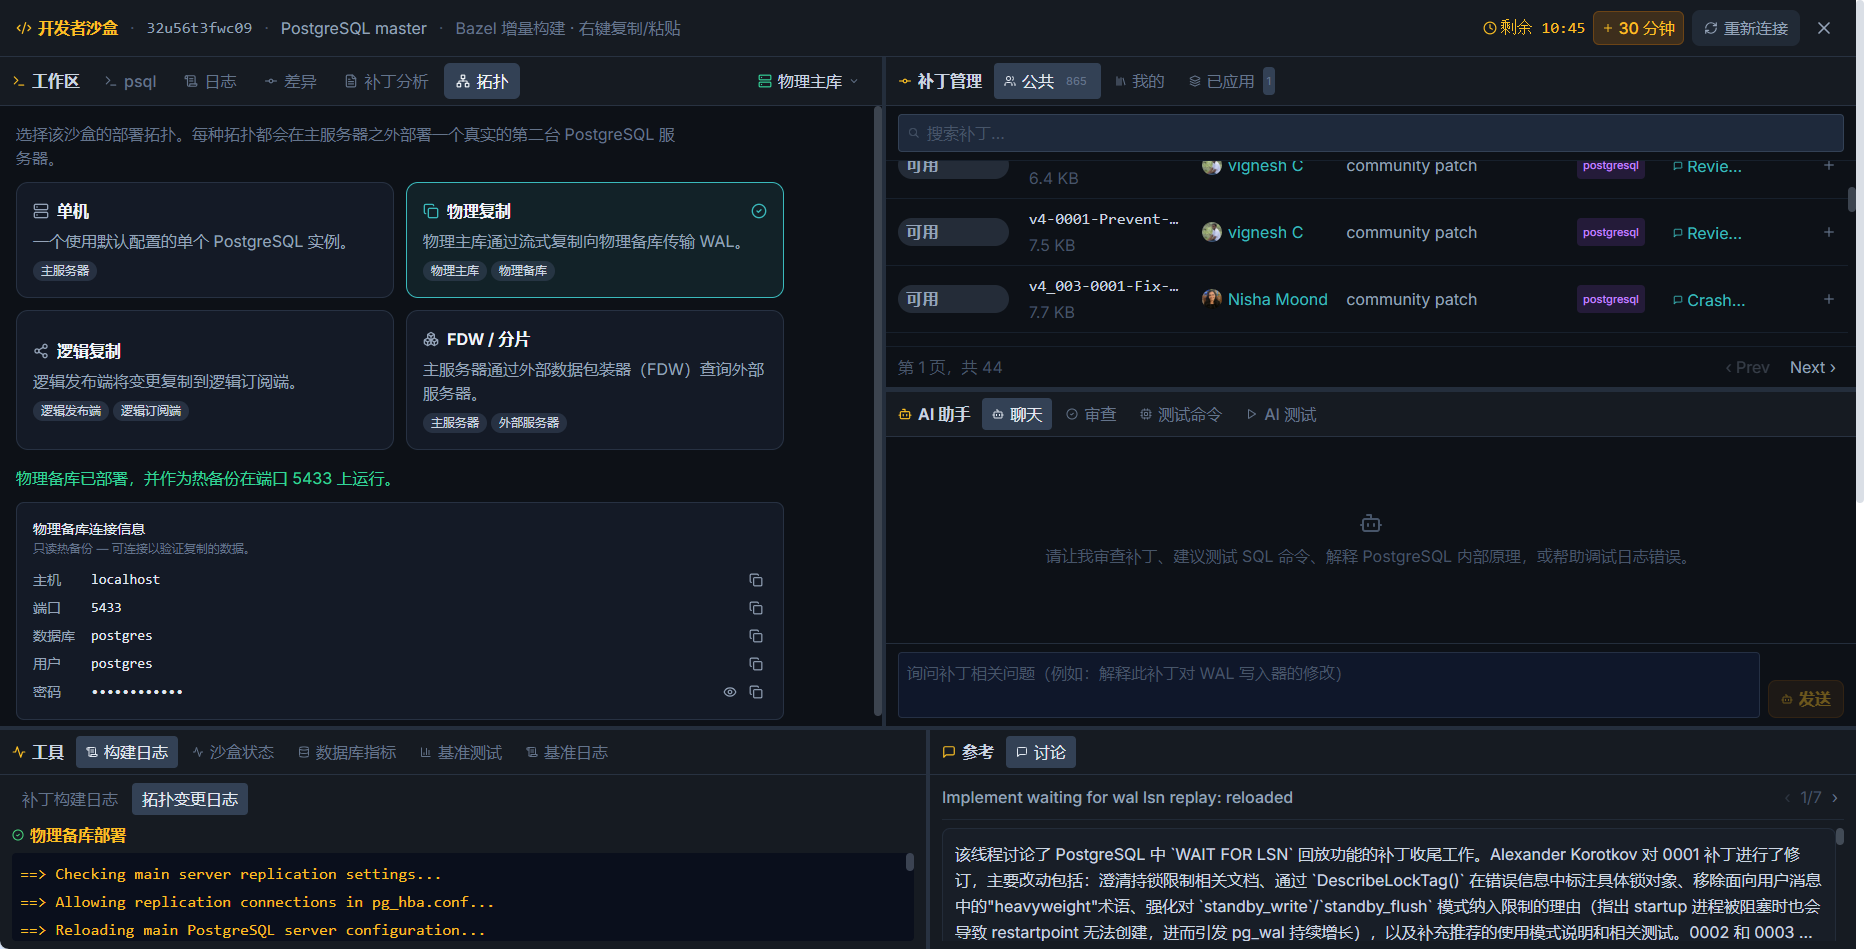Open the 差异 diff tab
1864x949 pixels.
pos(290,81)
